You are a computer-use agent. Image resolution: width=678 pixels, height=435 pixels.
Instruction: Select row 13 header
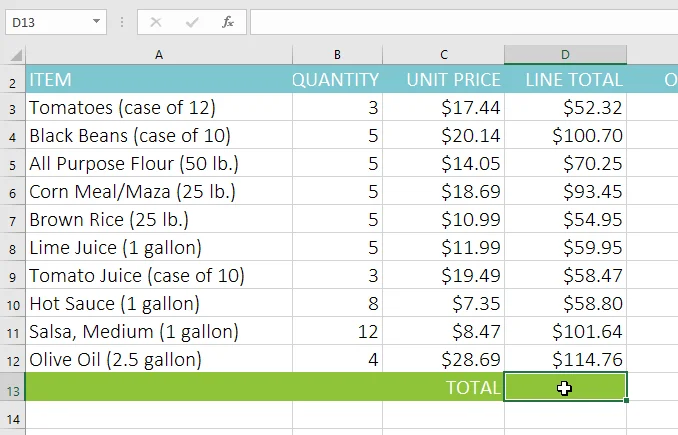(13, 387)
